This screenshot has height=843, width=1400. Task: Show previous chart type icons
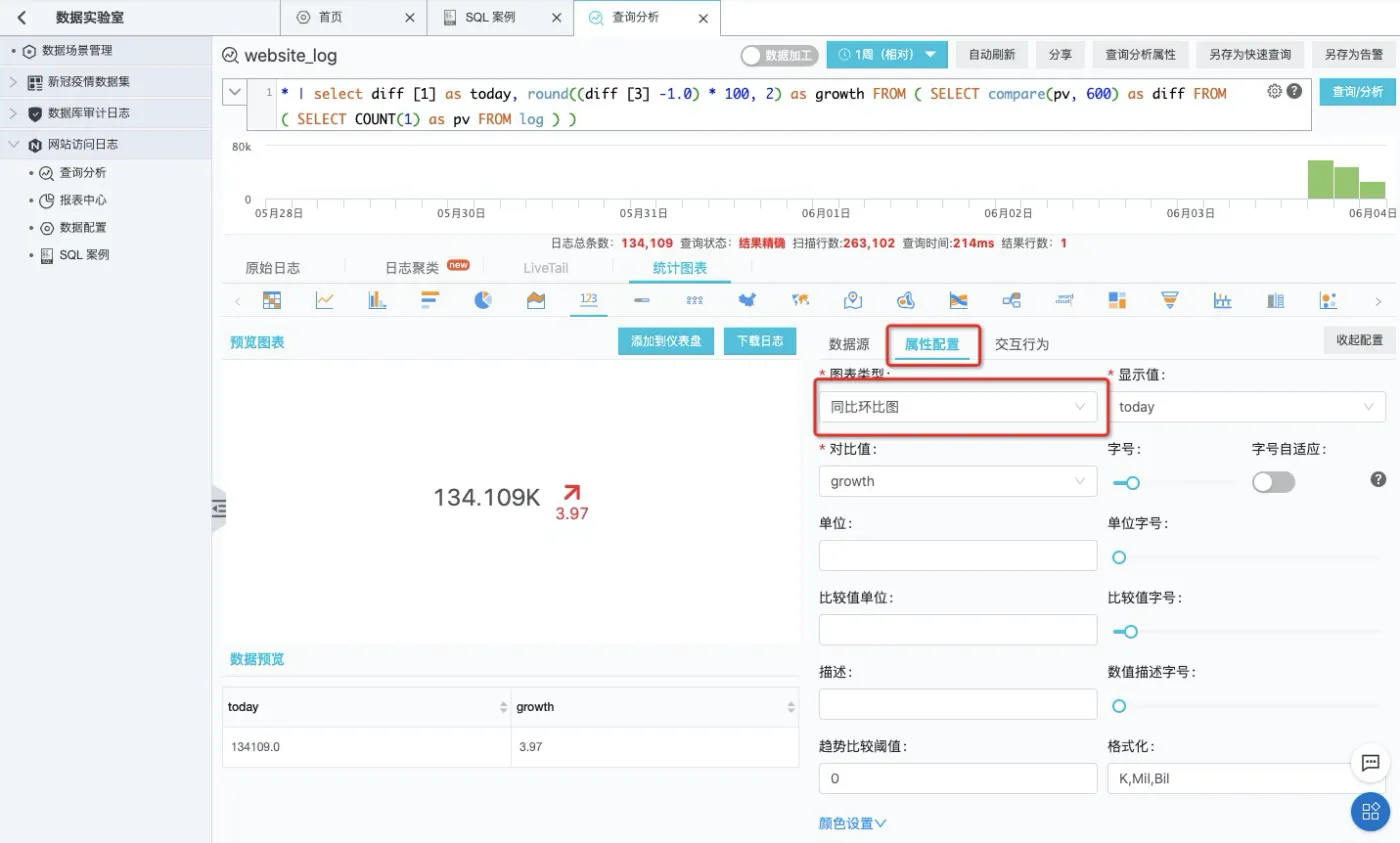tap(237, 301)
